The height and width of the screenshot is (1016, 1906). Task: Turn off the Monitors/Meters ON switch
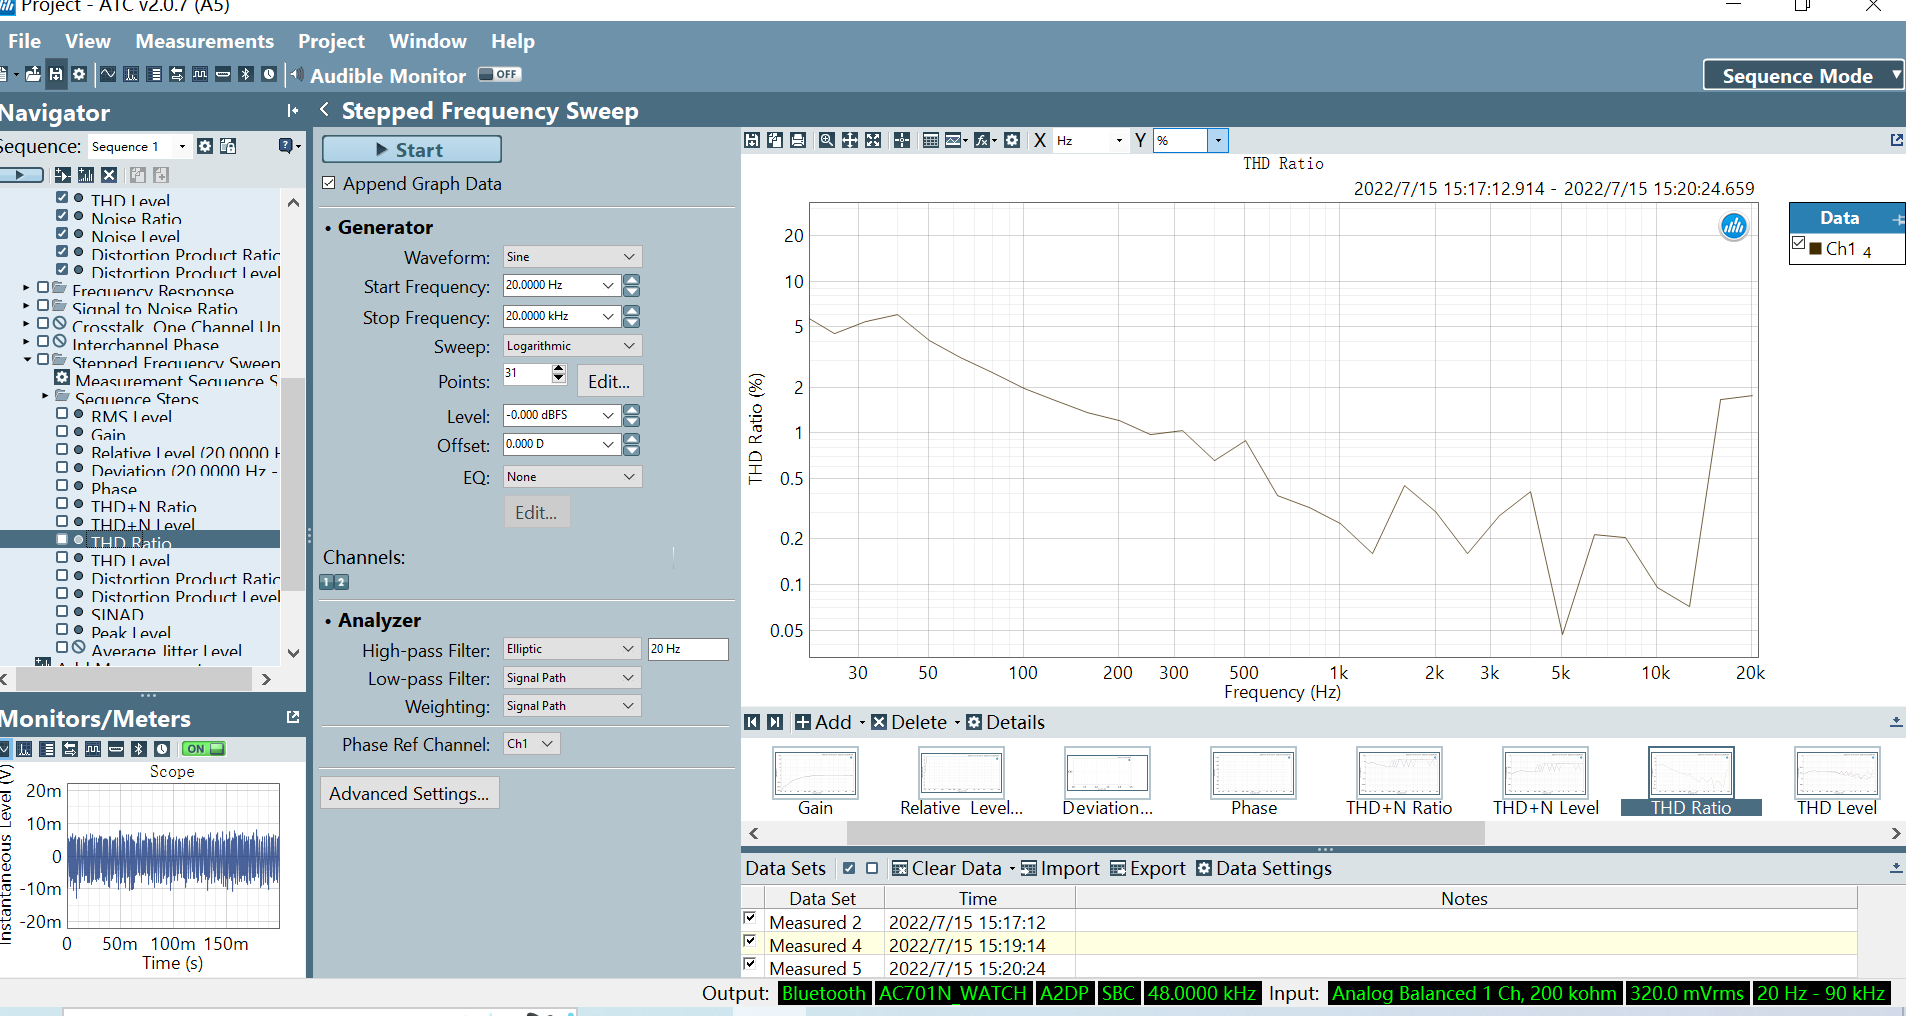click(204, 748)
